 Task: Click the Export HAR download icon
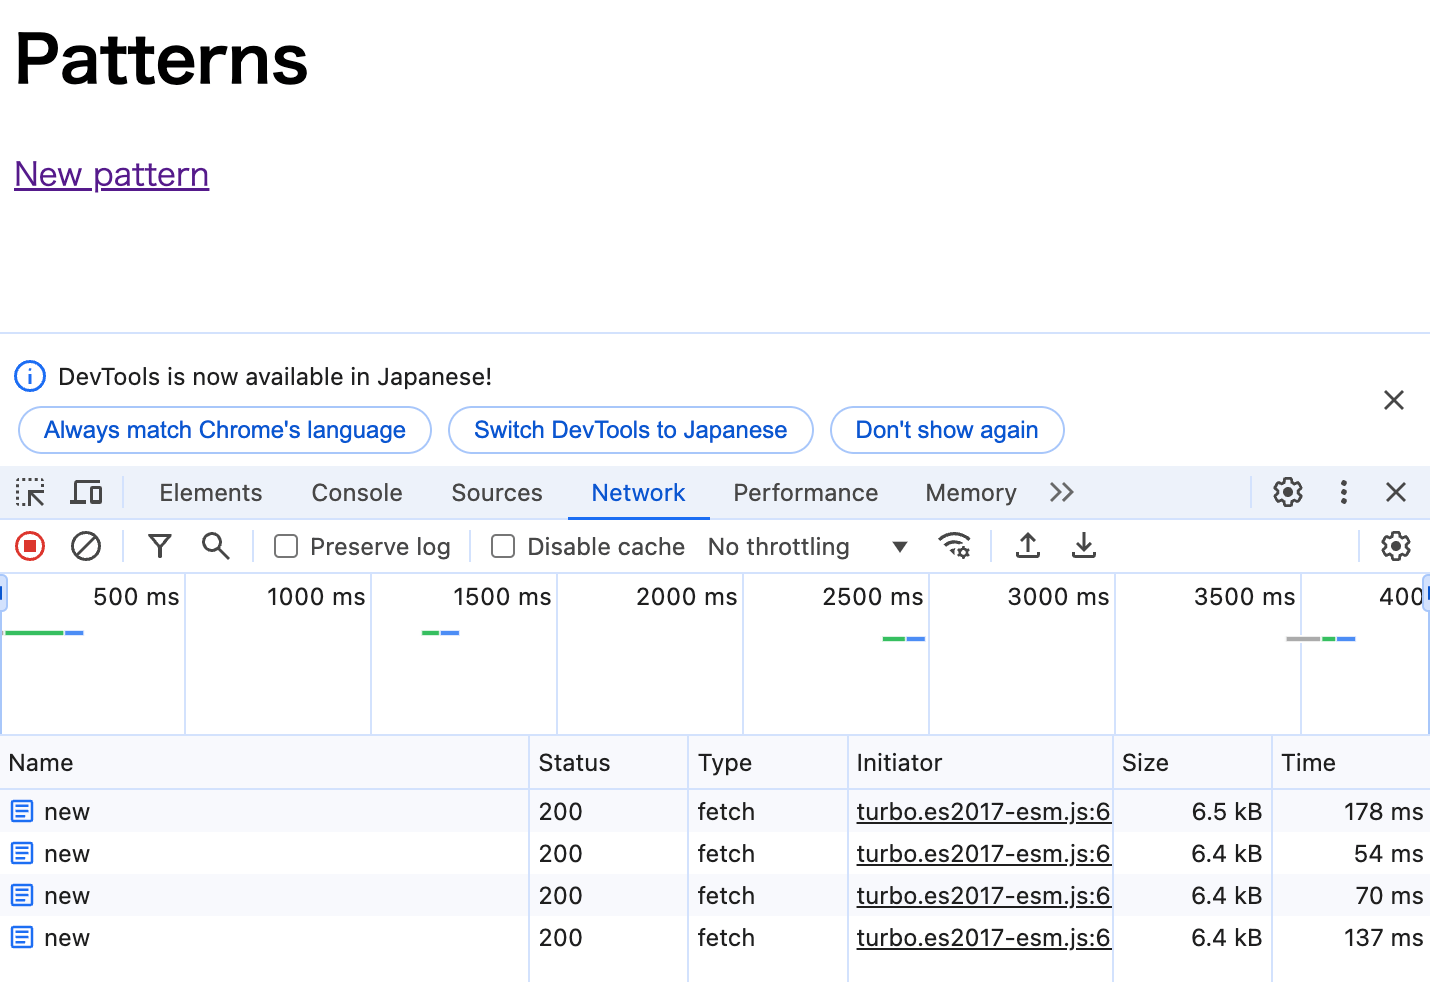1083,546
